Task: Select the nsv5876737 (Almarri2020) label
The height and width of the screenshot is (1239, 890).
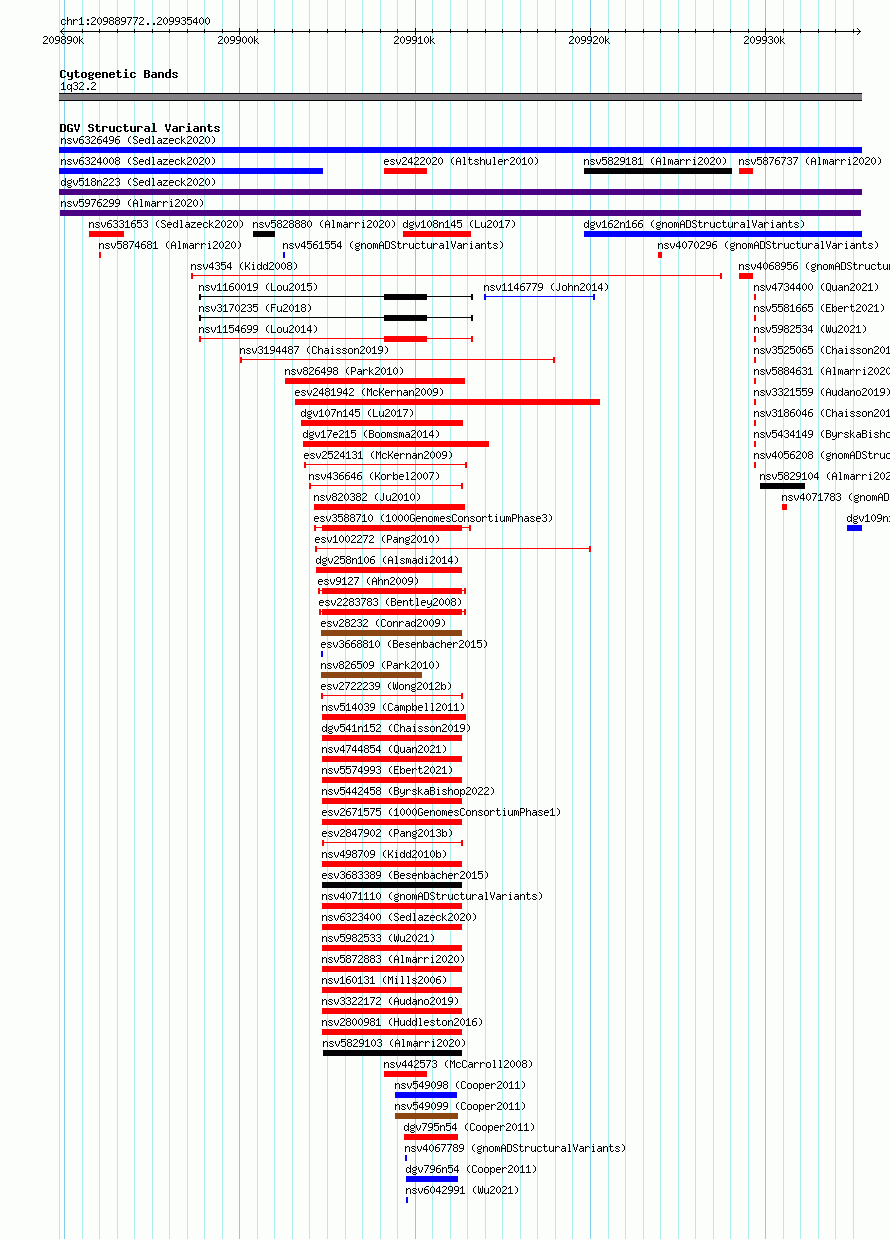Action: tap(810, 161)
